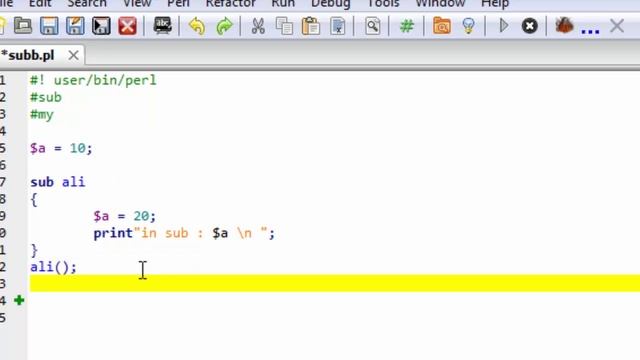The height and width of the screenshot is (360, 640).
Task: Click the 'ali();' call line
Action: (x=53, y=267)
